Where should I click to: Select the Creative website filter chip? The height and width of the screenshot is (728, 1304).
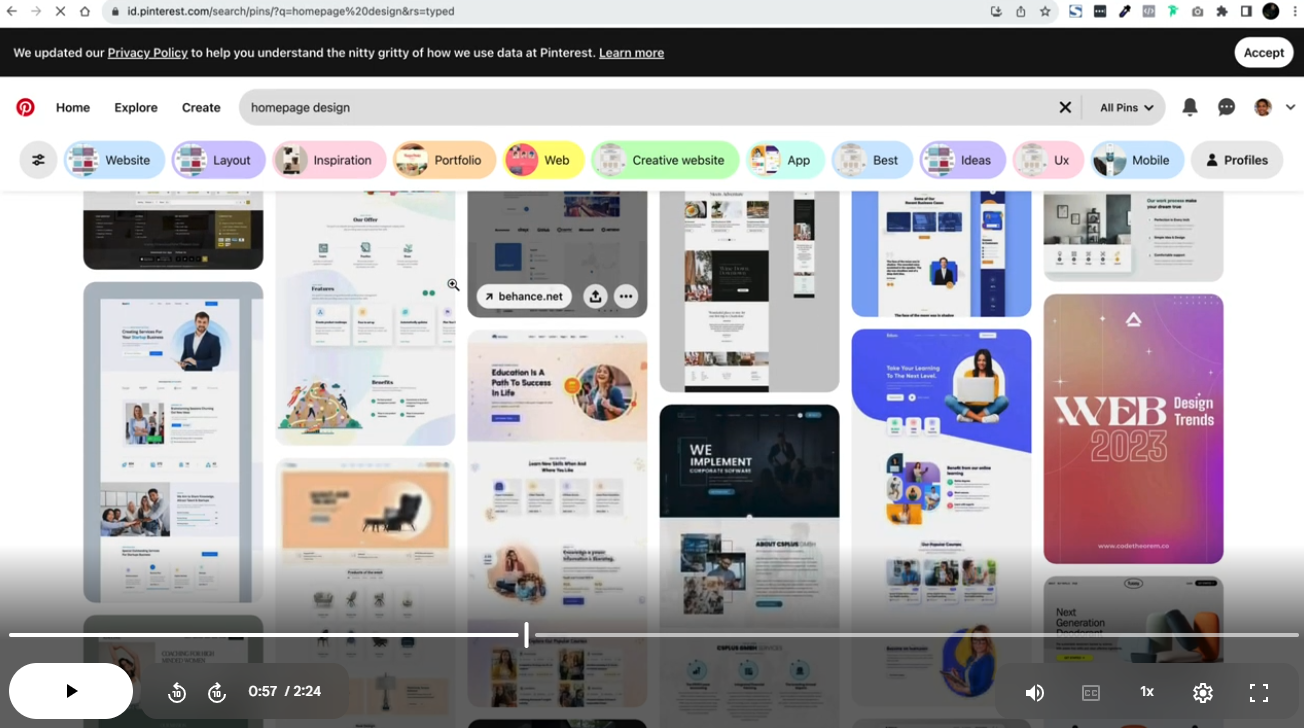pyautogui.click(x=665, y=160)
